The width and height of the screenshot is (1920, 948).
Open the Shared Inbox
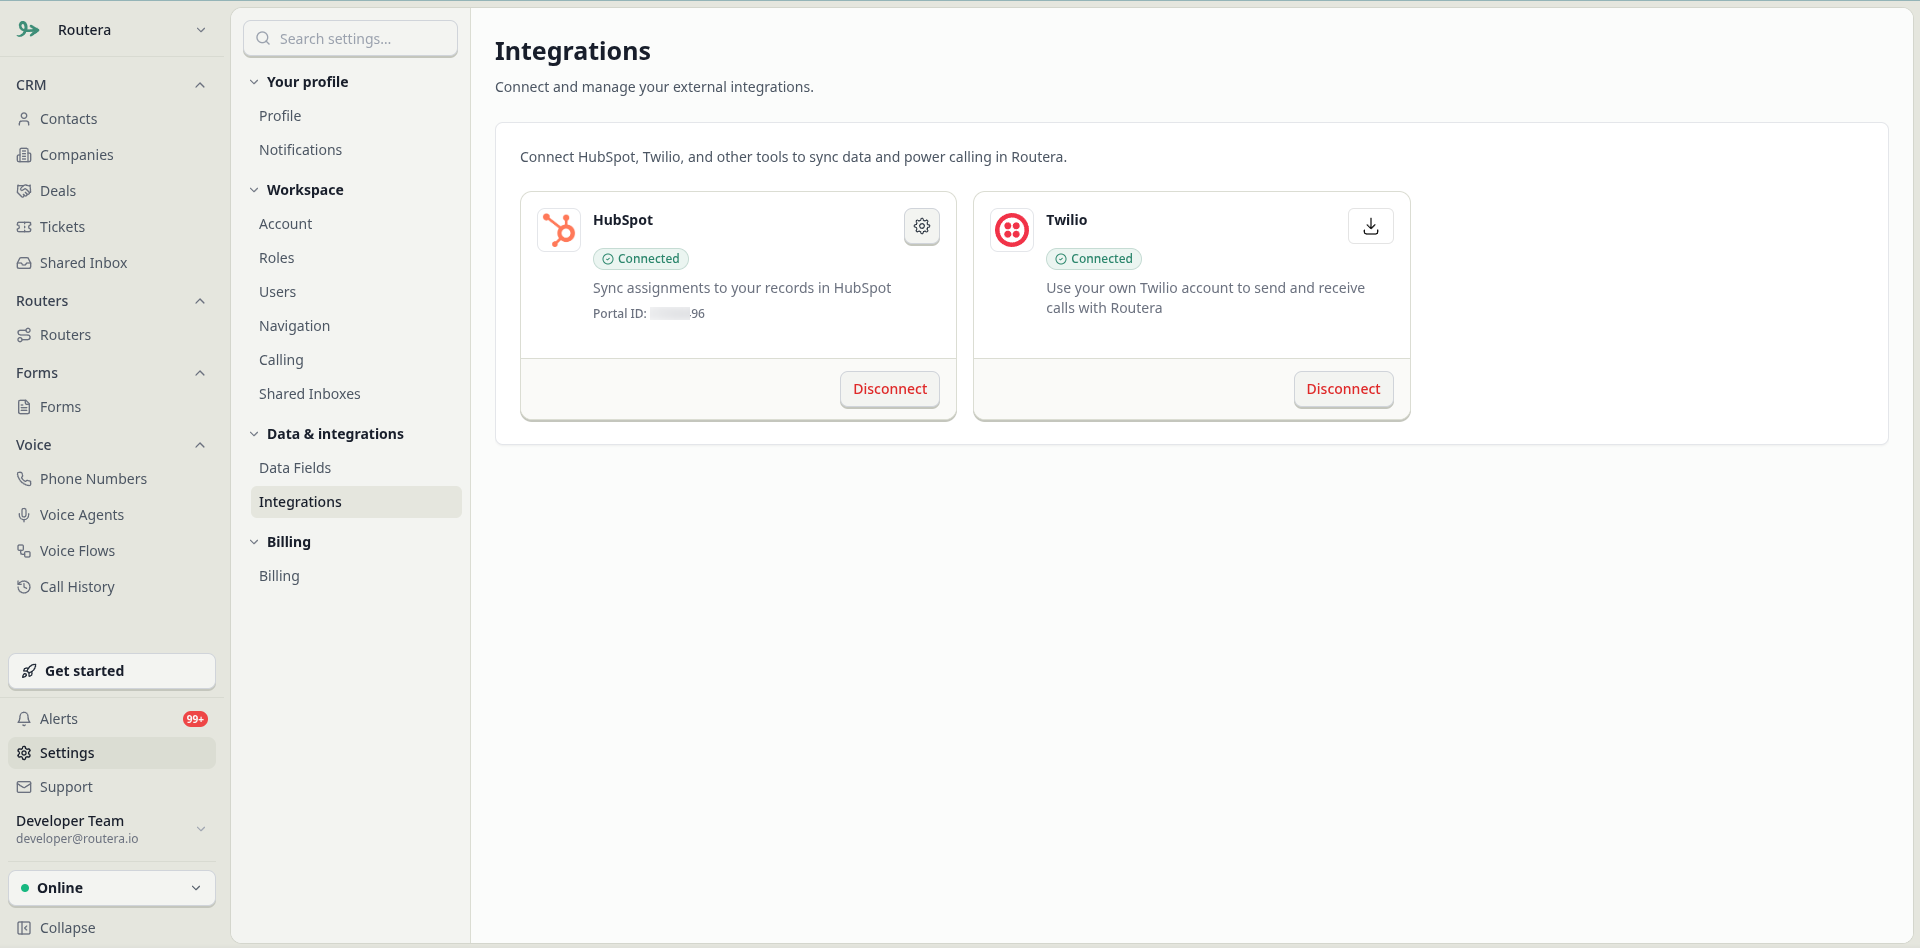112,263
